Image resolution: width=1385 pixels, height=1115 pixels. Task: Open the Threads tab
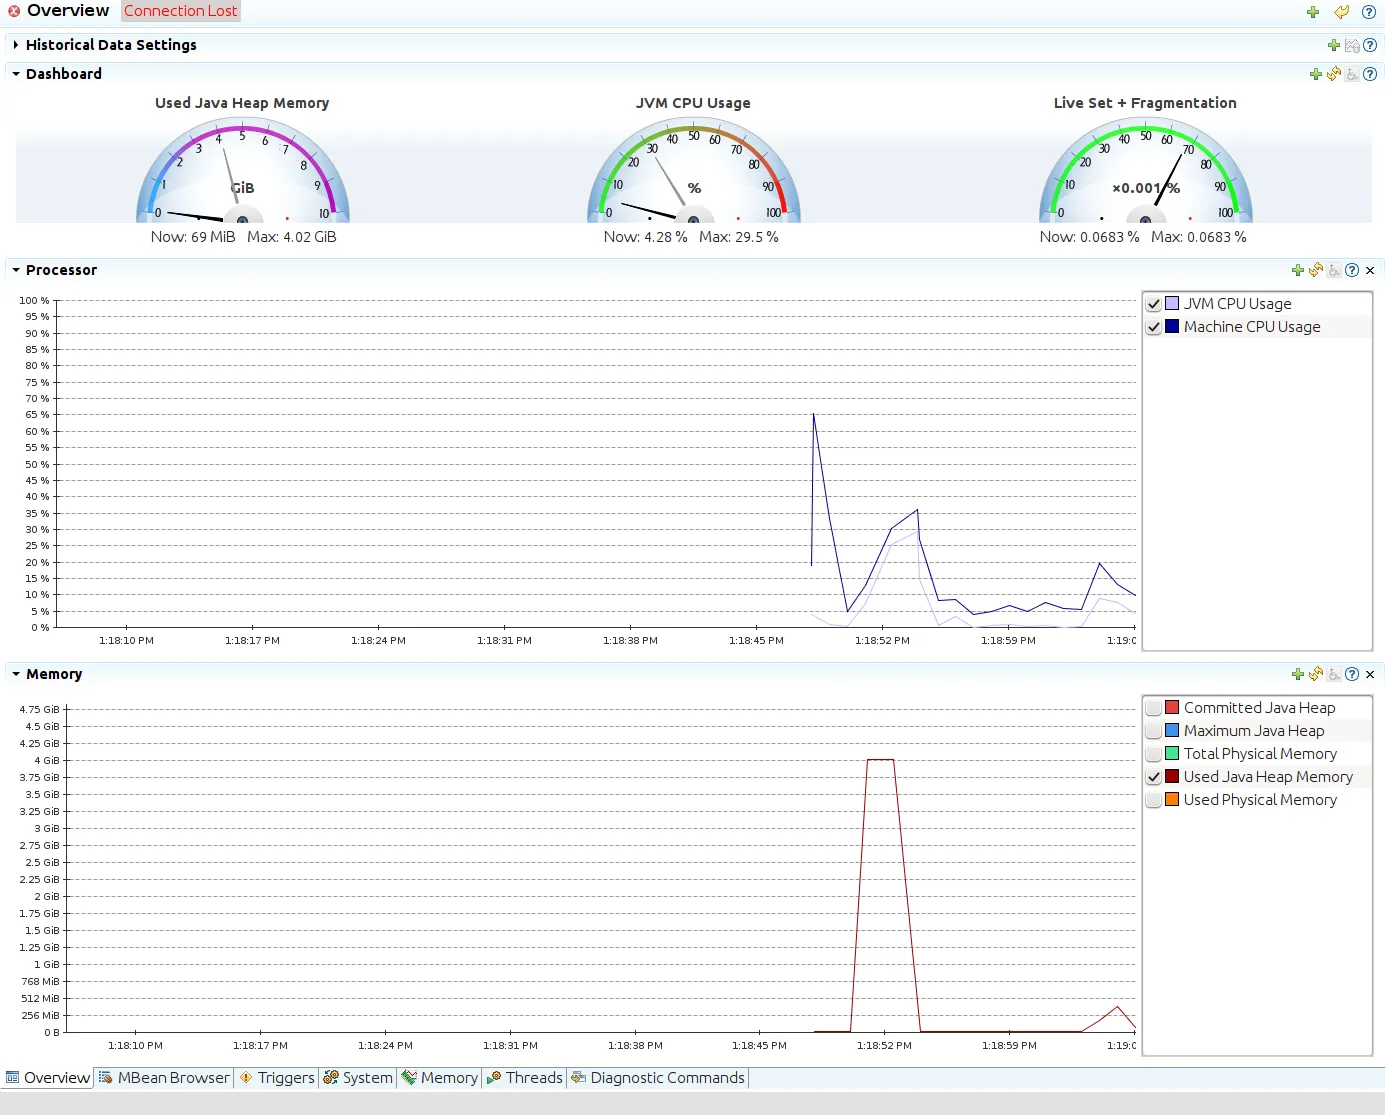(524, 1078)
